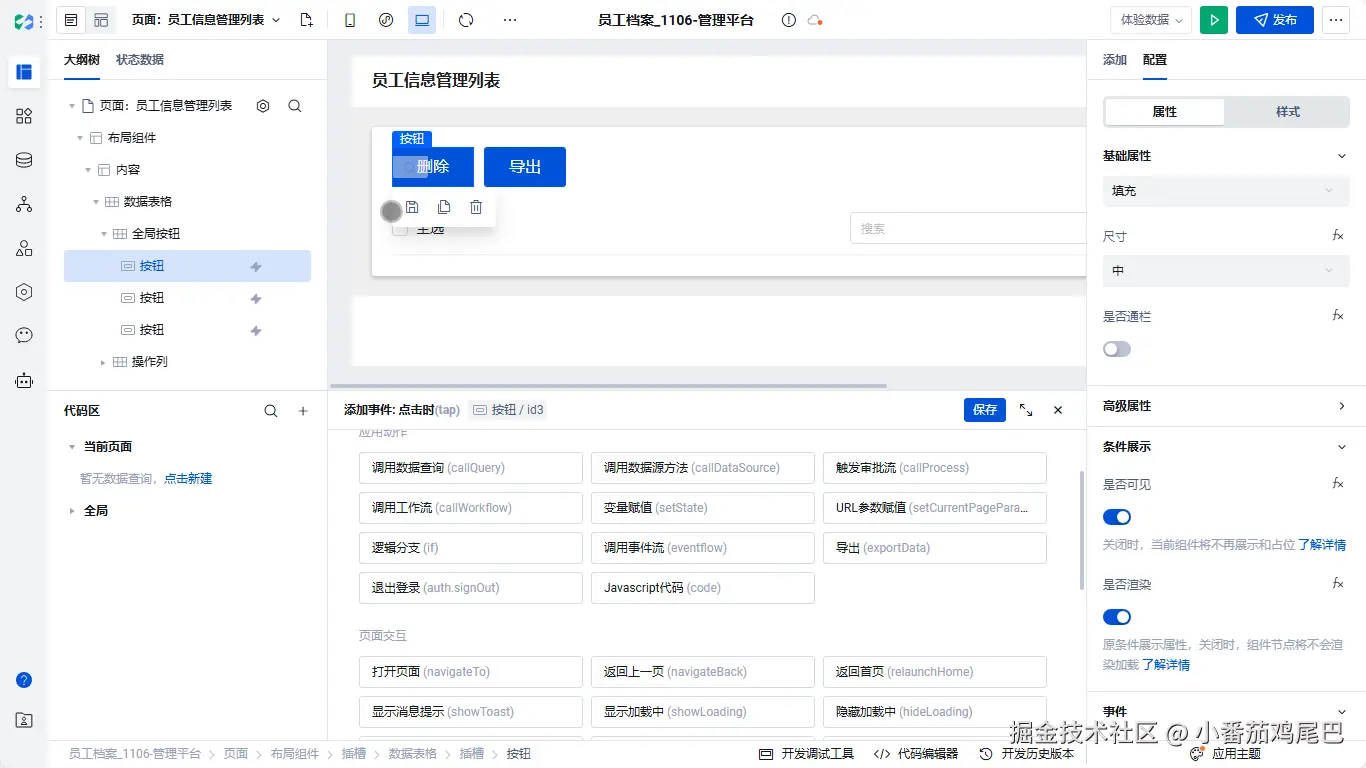
Task: Toggle the 是否可见 switch
Action: click(1117, 517)
